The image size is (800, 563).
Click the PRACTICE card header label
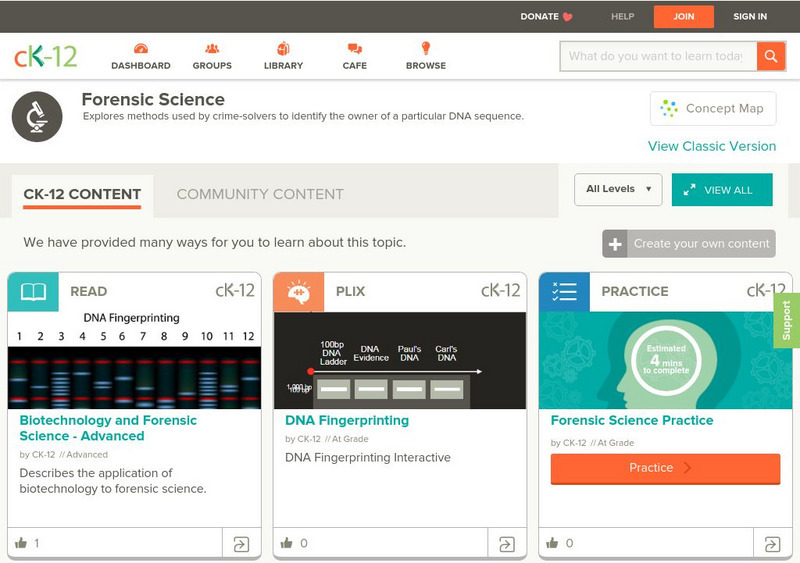[635, 291]
